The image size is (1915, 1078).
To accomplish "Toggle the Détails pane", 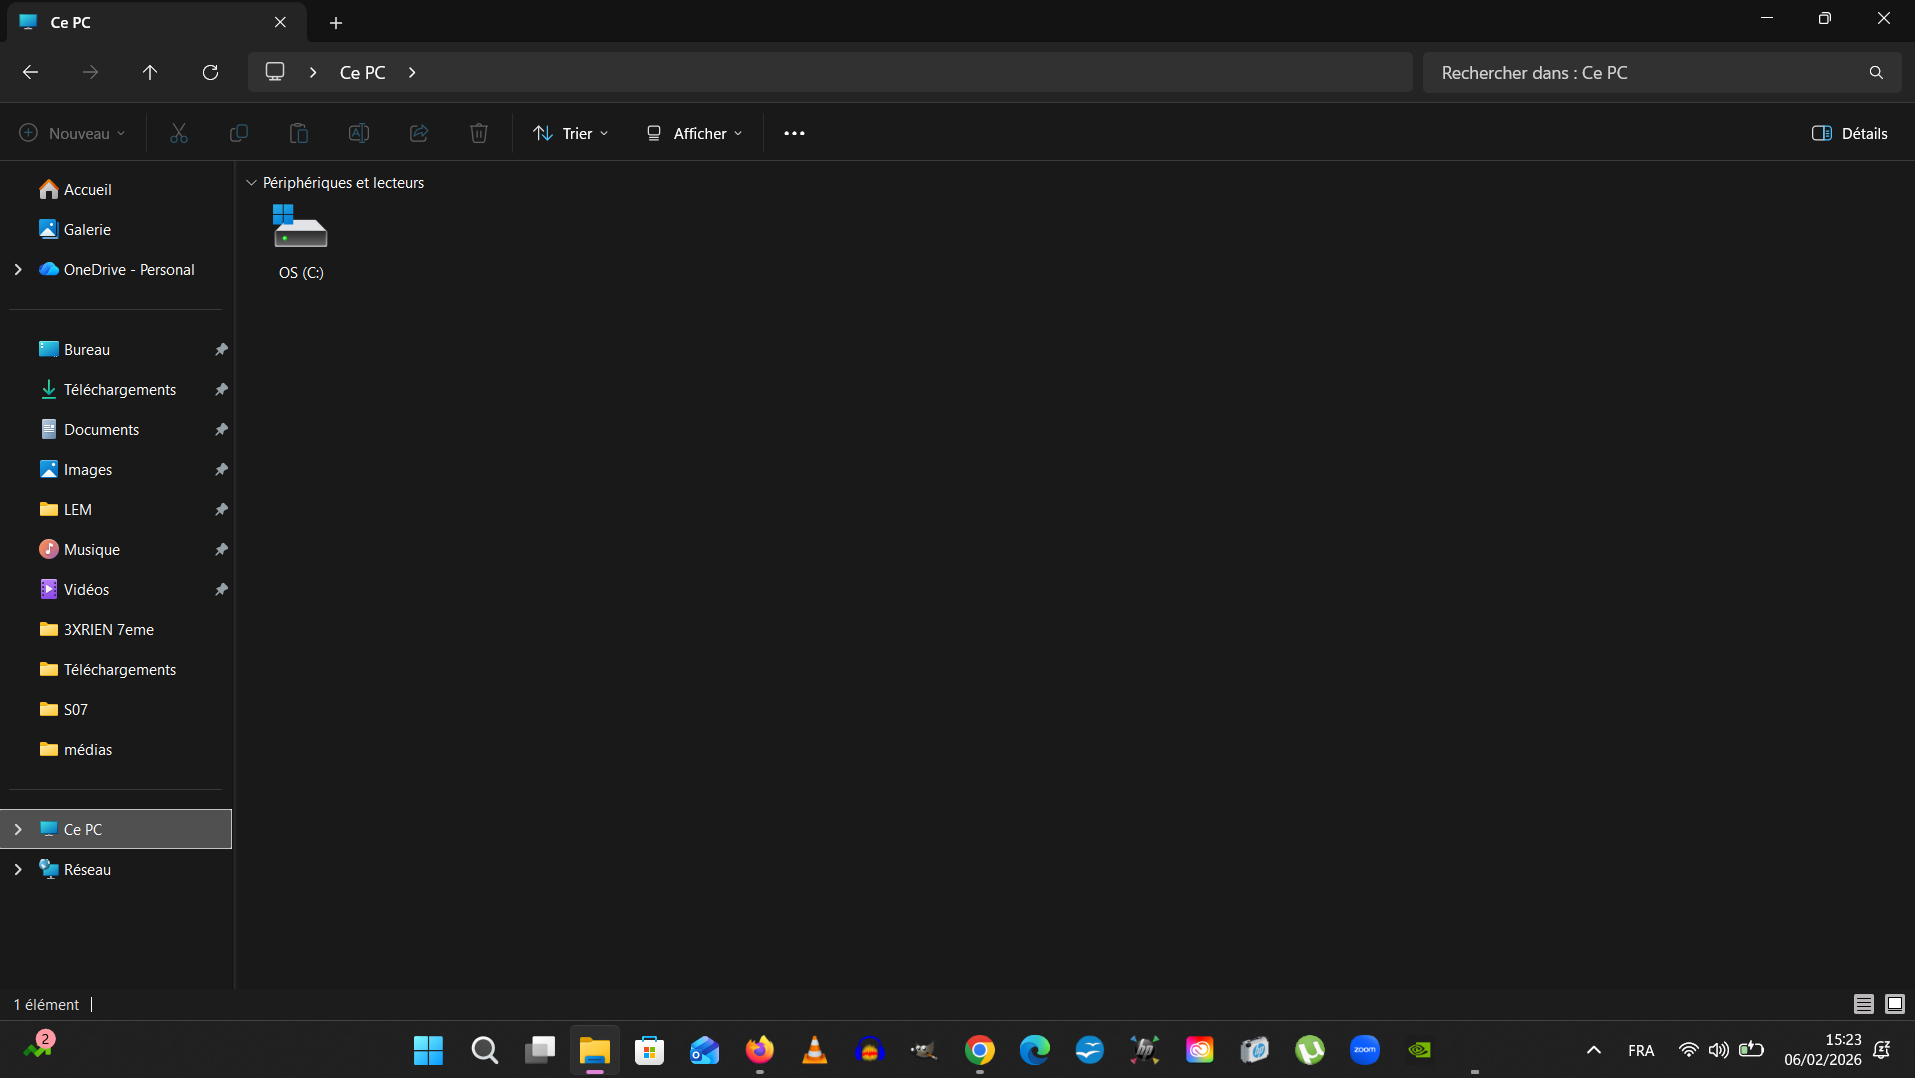I will point(1849,133).
